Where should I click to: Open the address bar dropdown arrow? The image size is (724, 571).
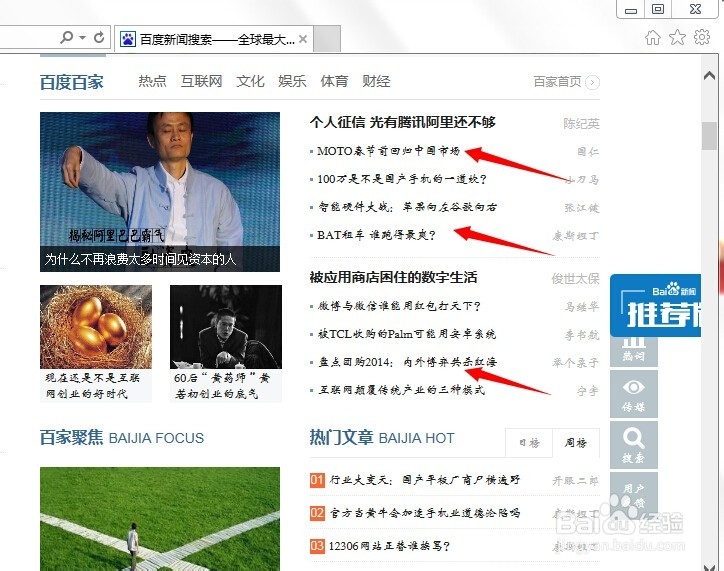(83, 37)
